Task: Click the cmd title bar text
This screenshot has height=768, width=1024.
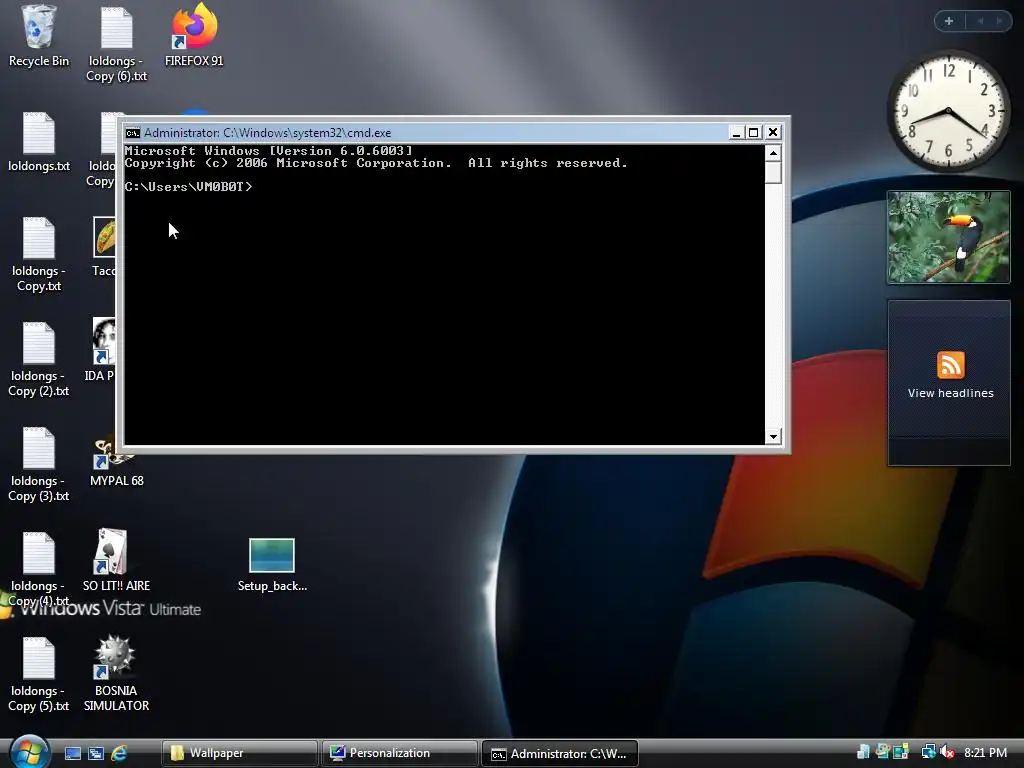Action: [267, 133]
